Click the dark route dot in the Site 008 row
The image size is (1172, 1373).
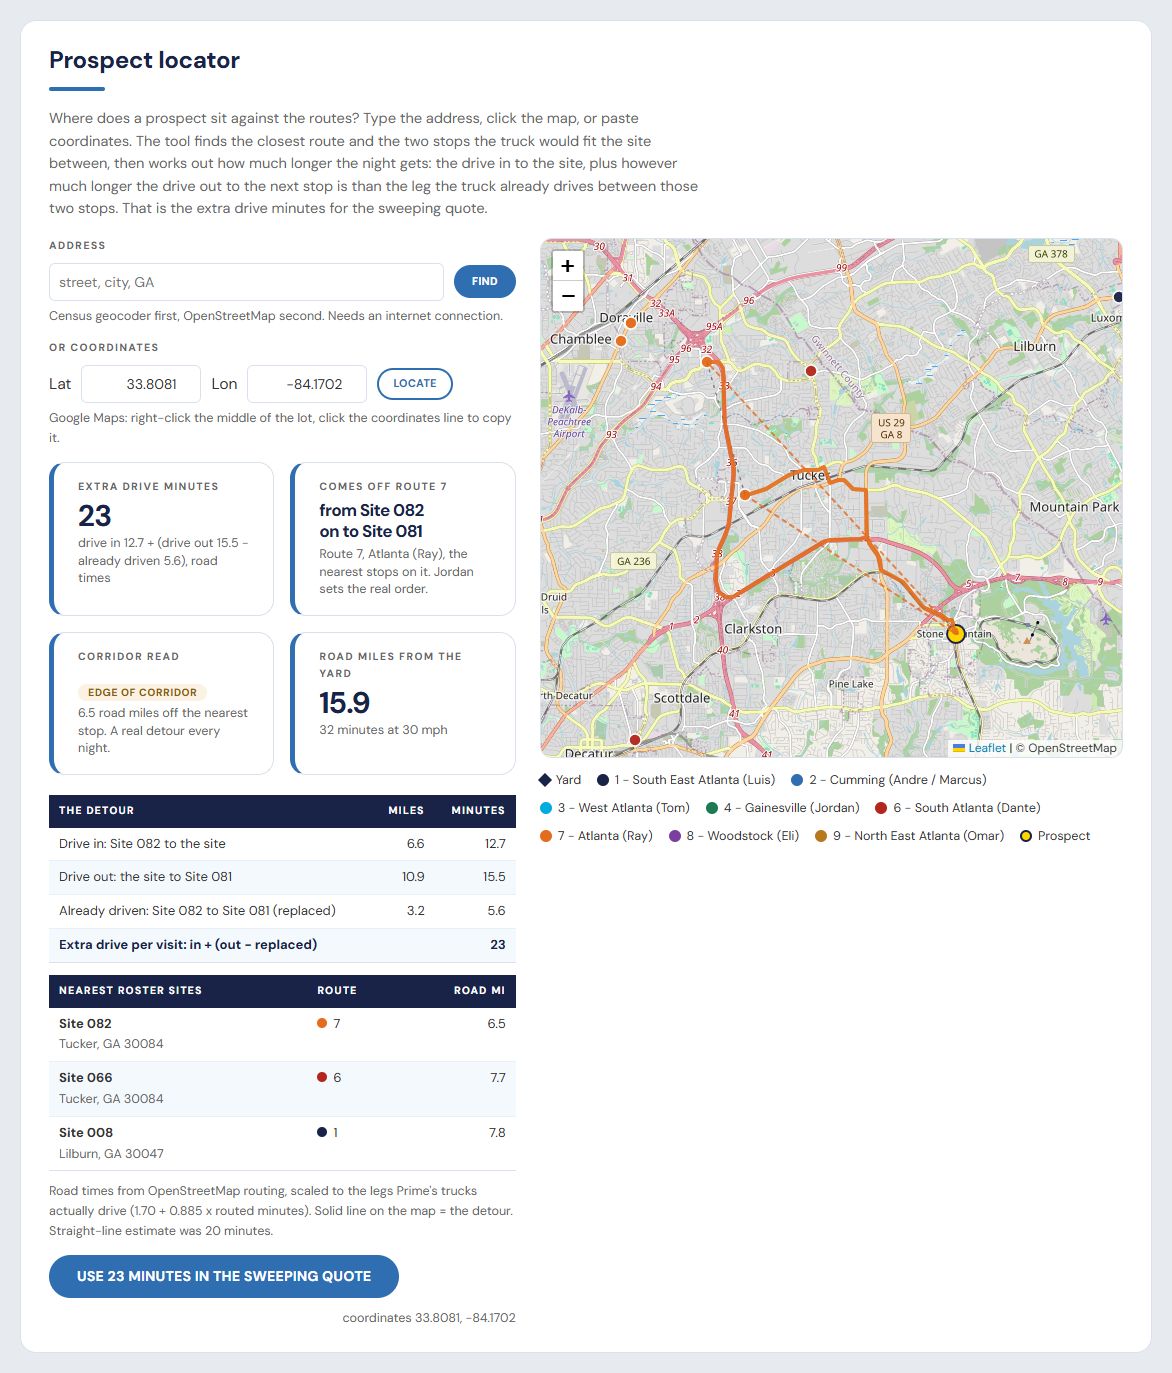pos(322,1132)
